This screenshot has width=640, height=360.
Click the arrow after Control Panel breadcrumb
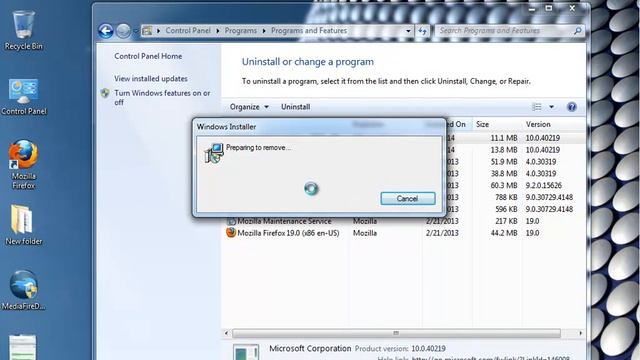(x=218, y=31)
